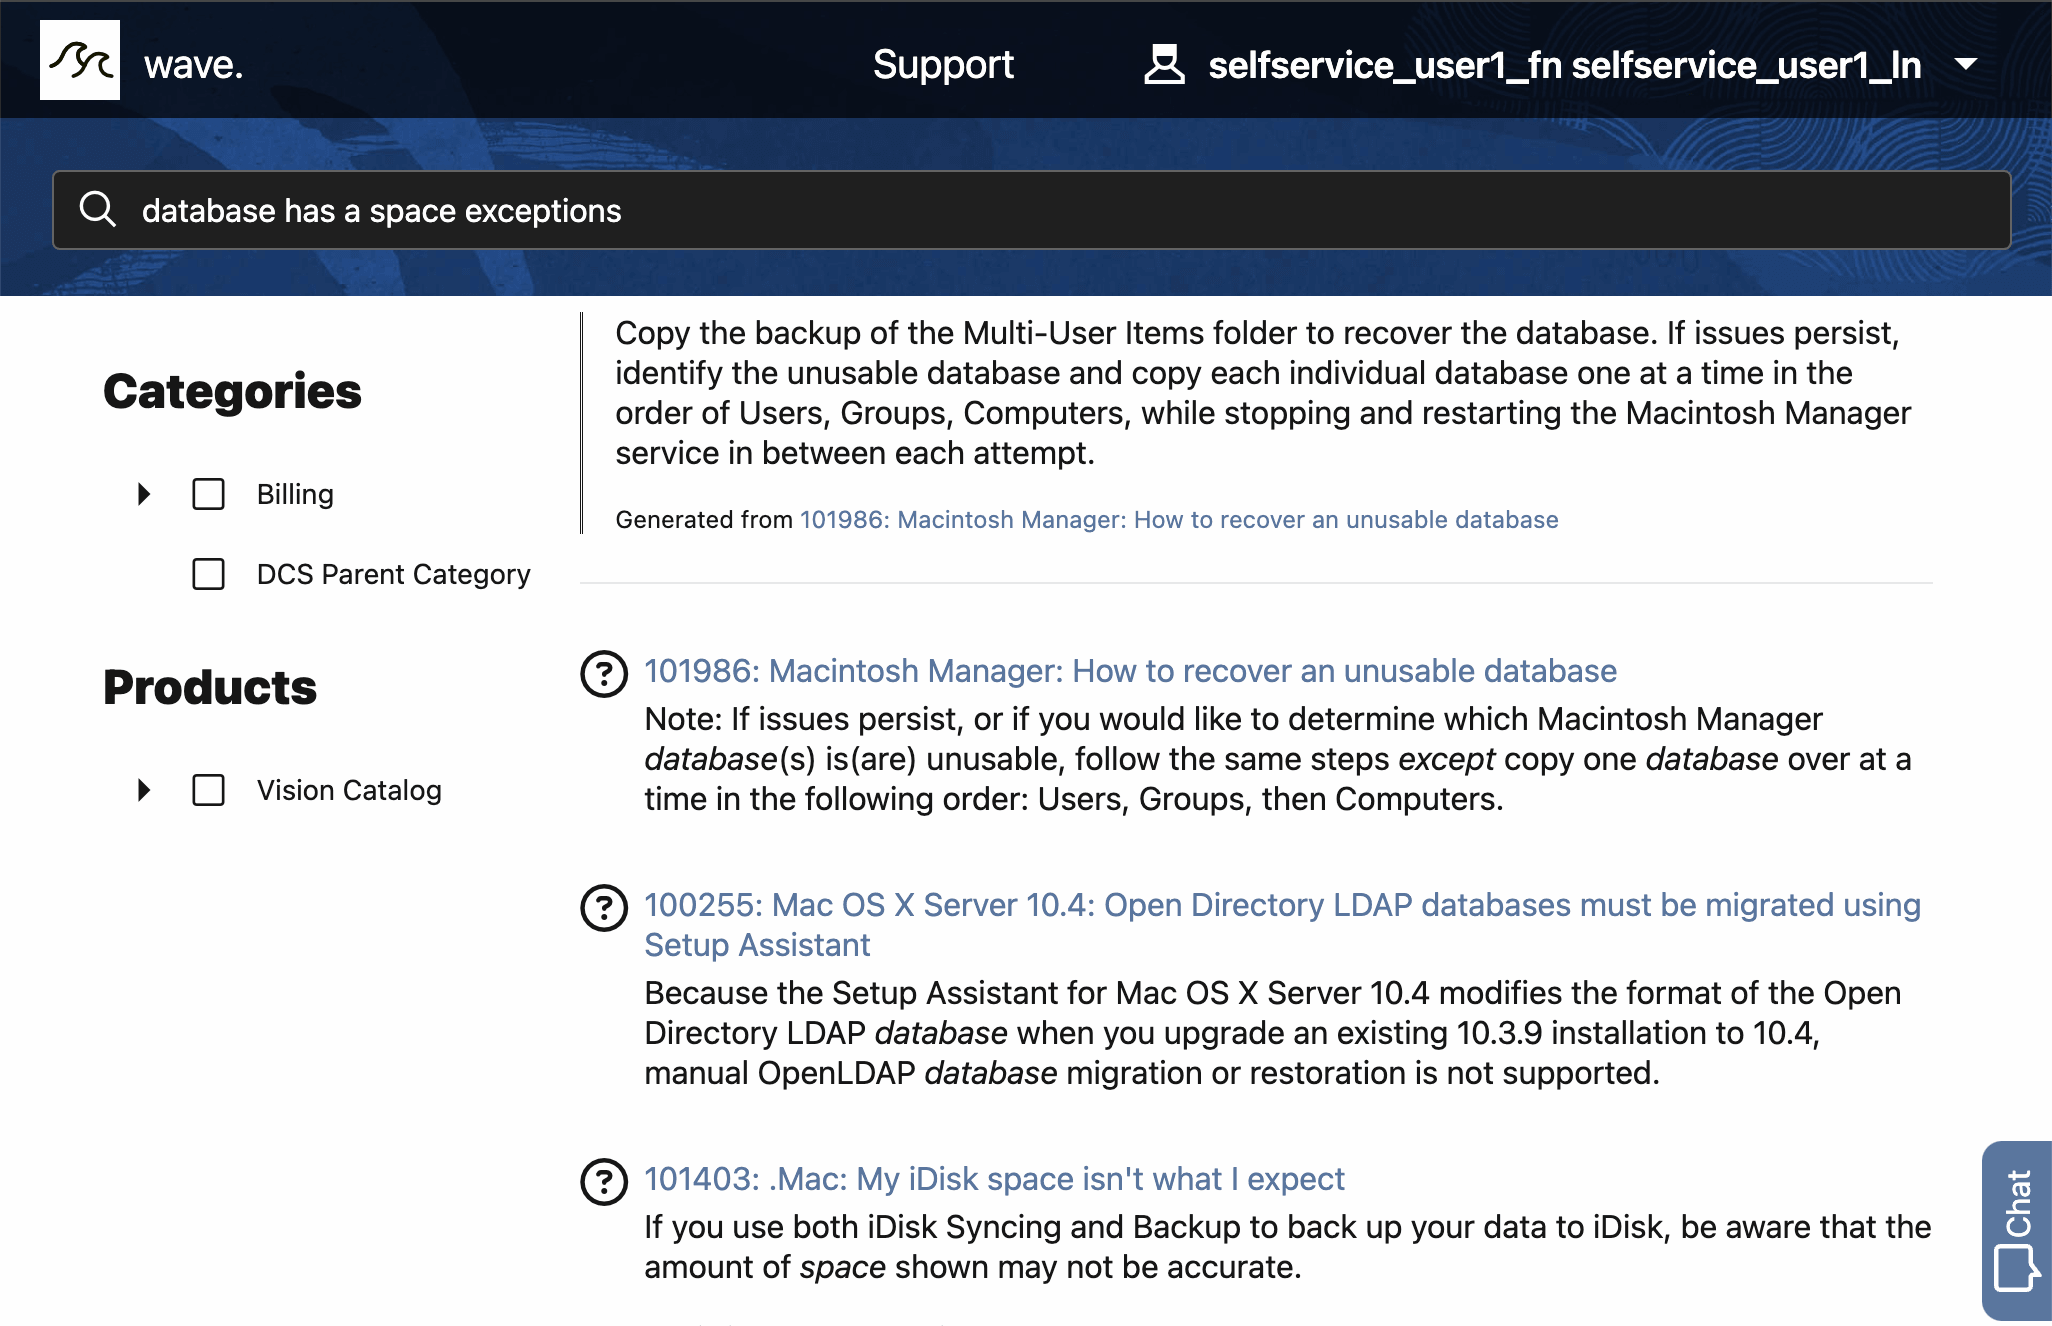Click the wave logo icon

click(x=80, y=60)
